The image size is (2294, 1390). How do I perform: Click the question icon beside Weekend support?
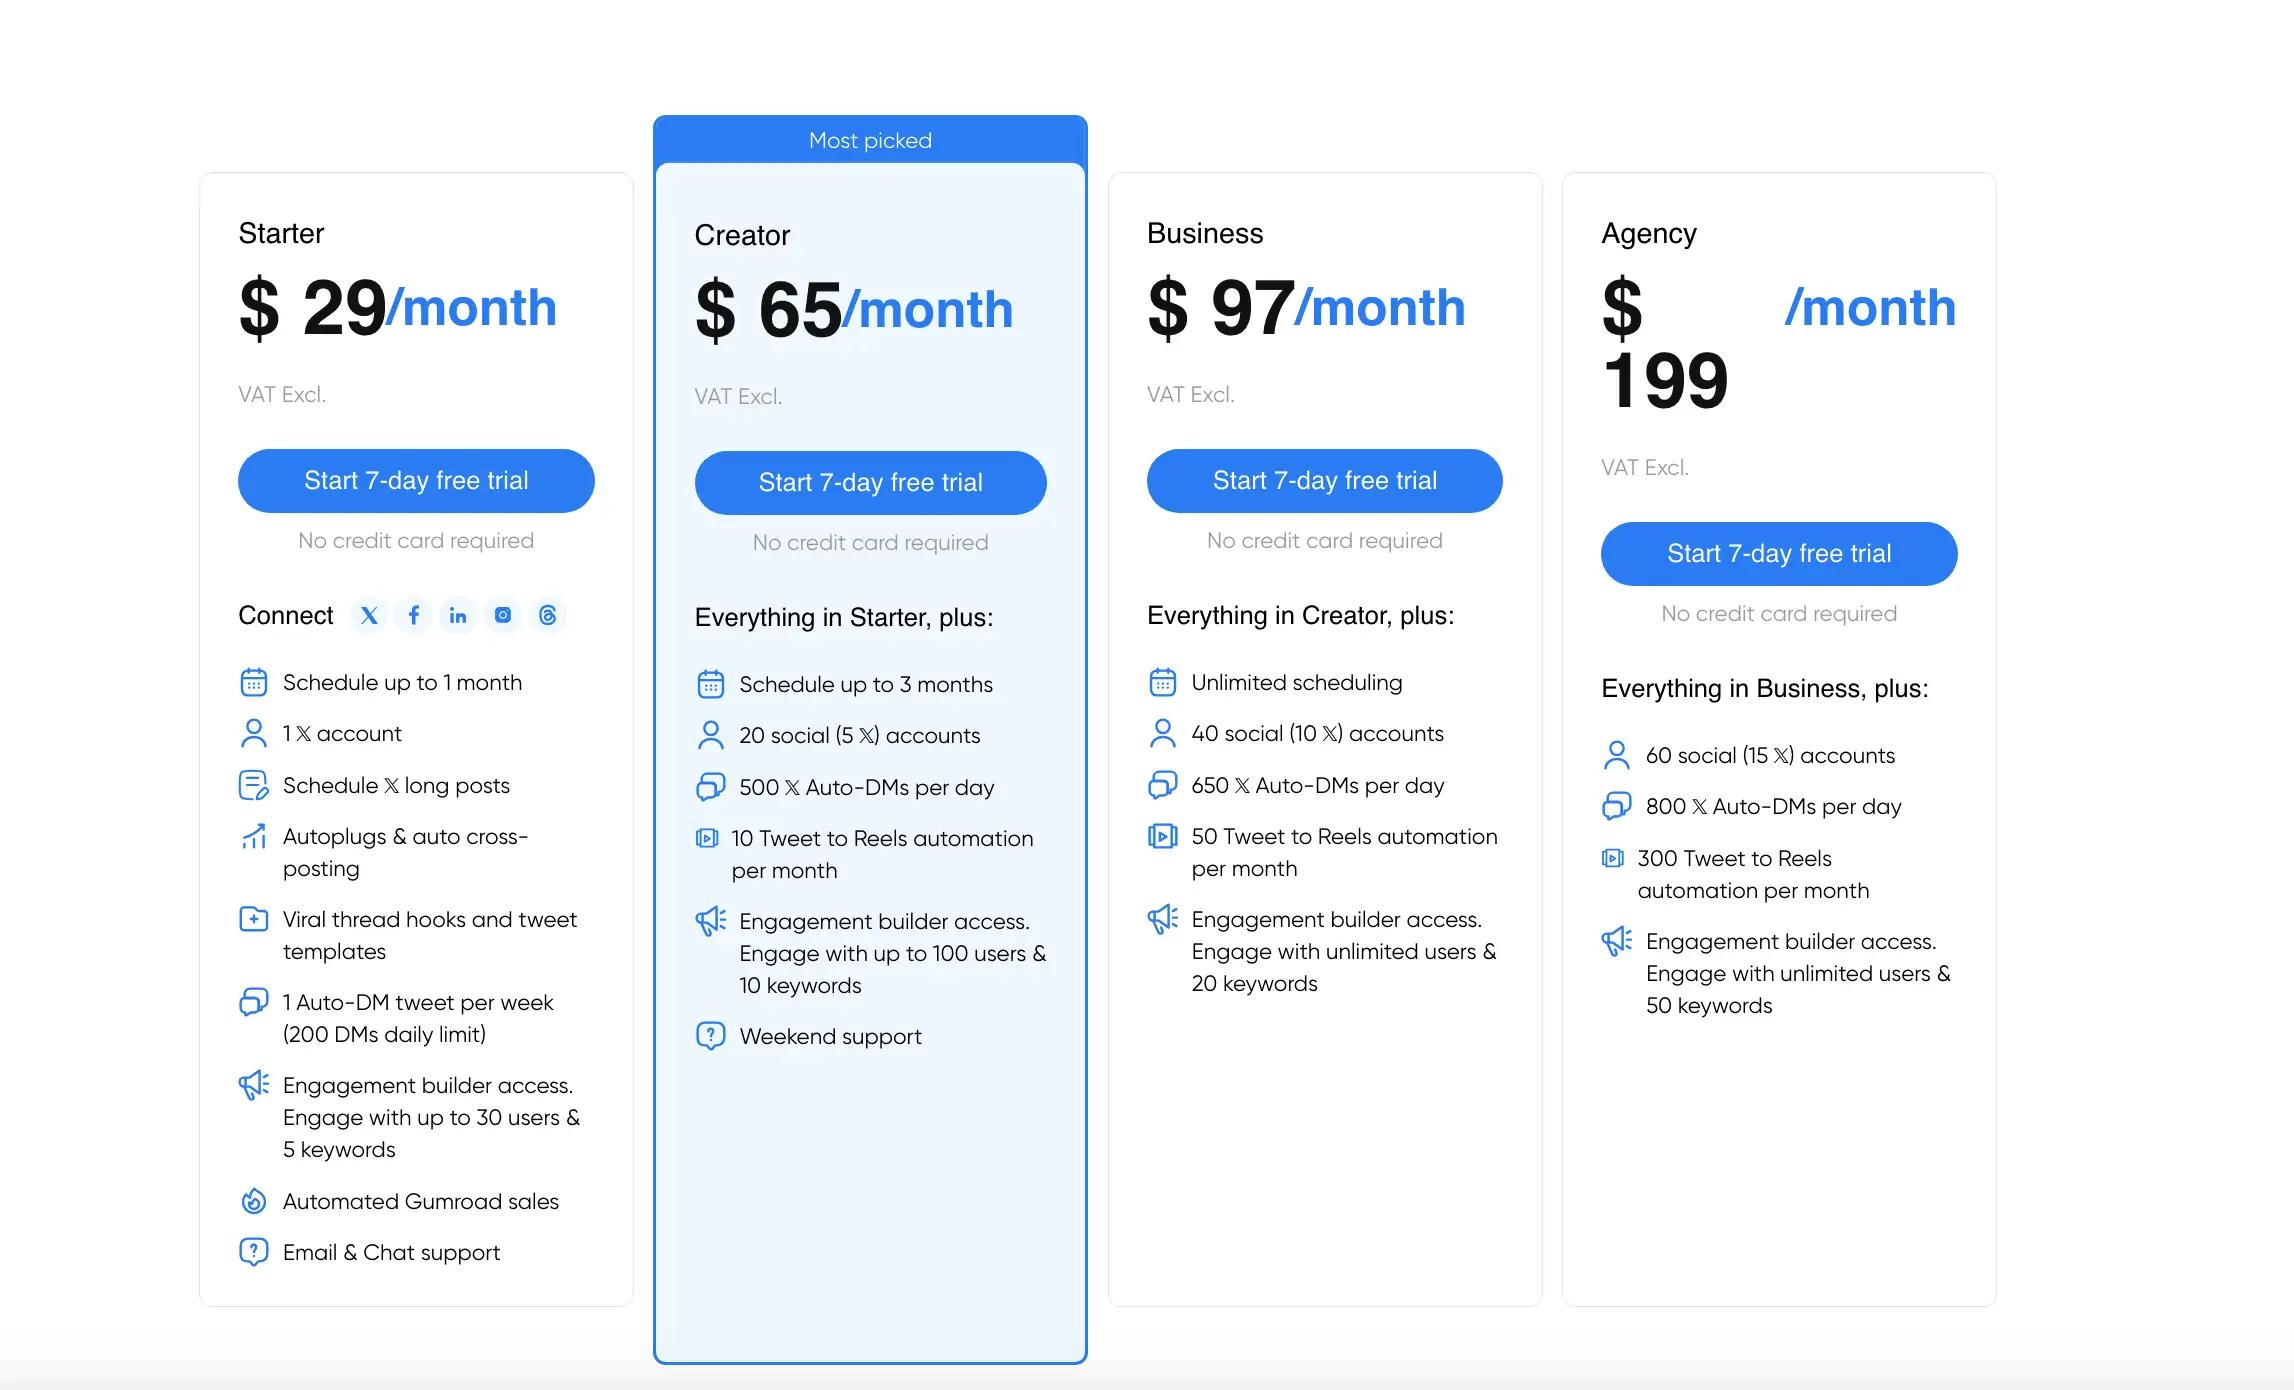pos(710,1036)
